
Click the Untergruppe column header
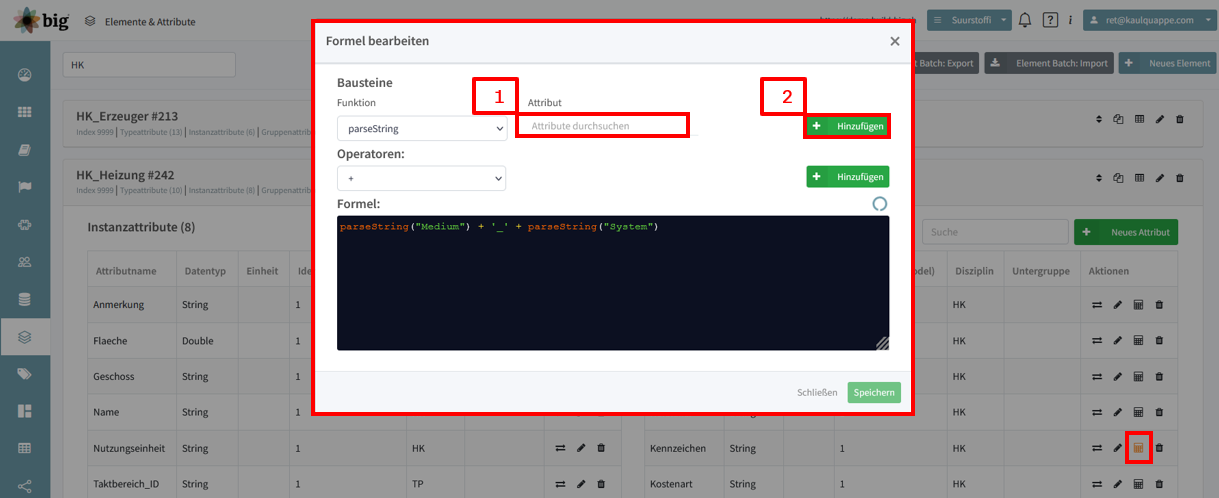pyautogui.click(x=1041, y=271)
